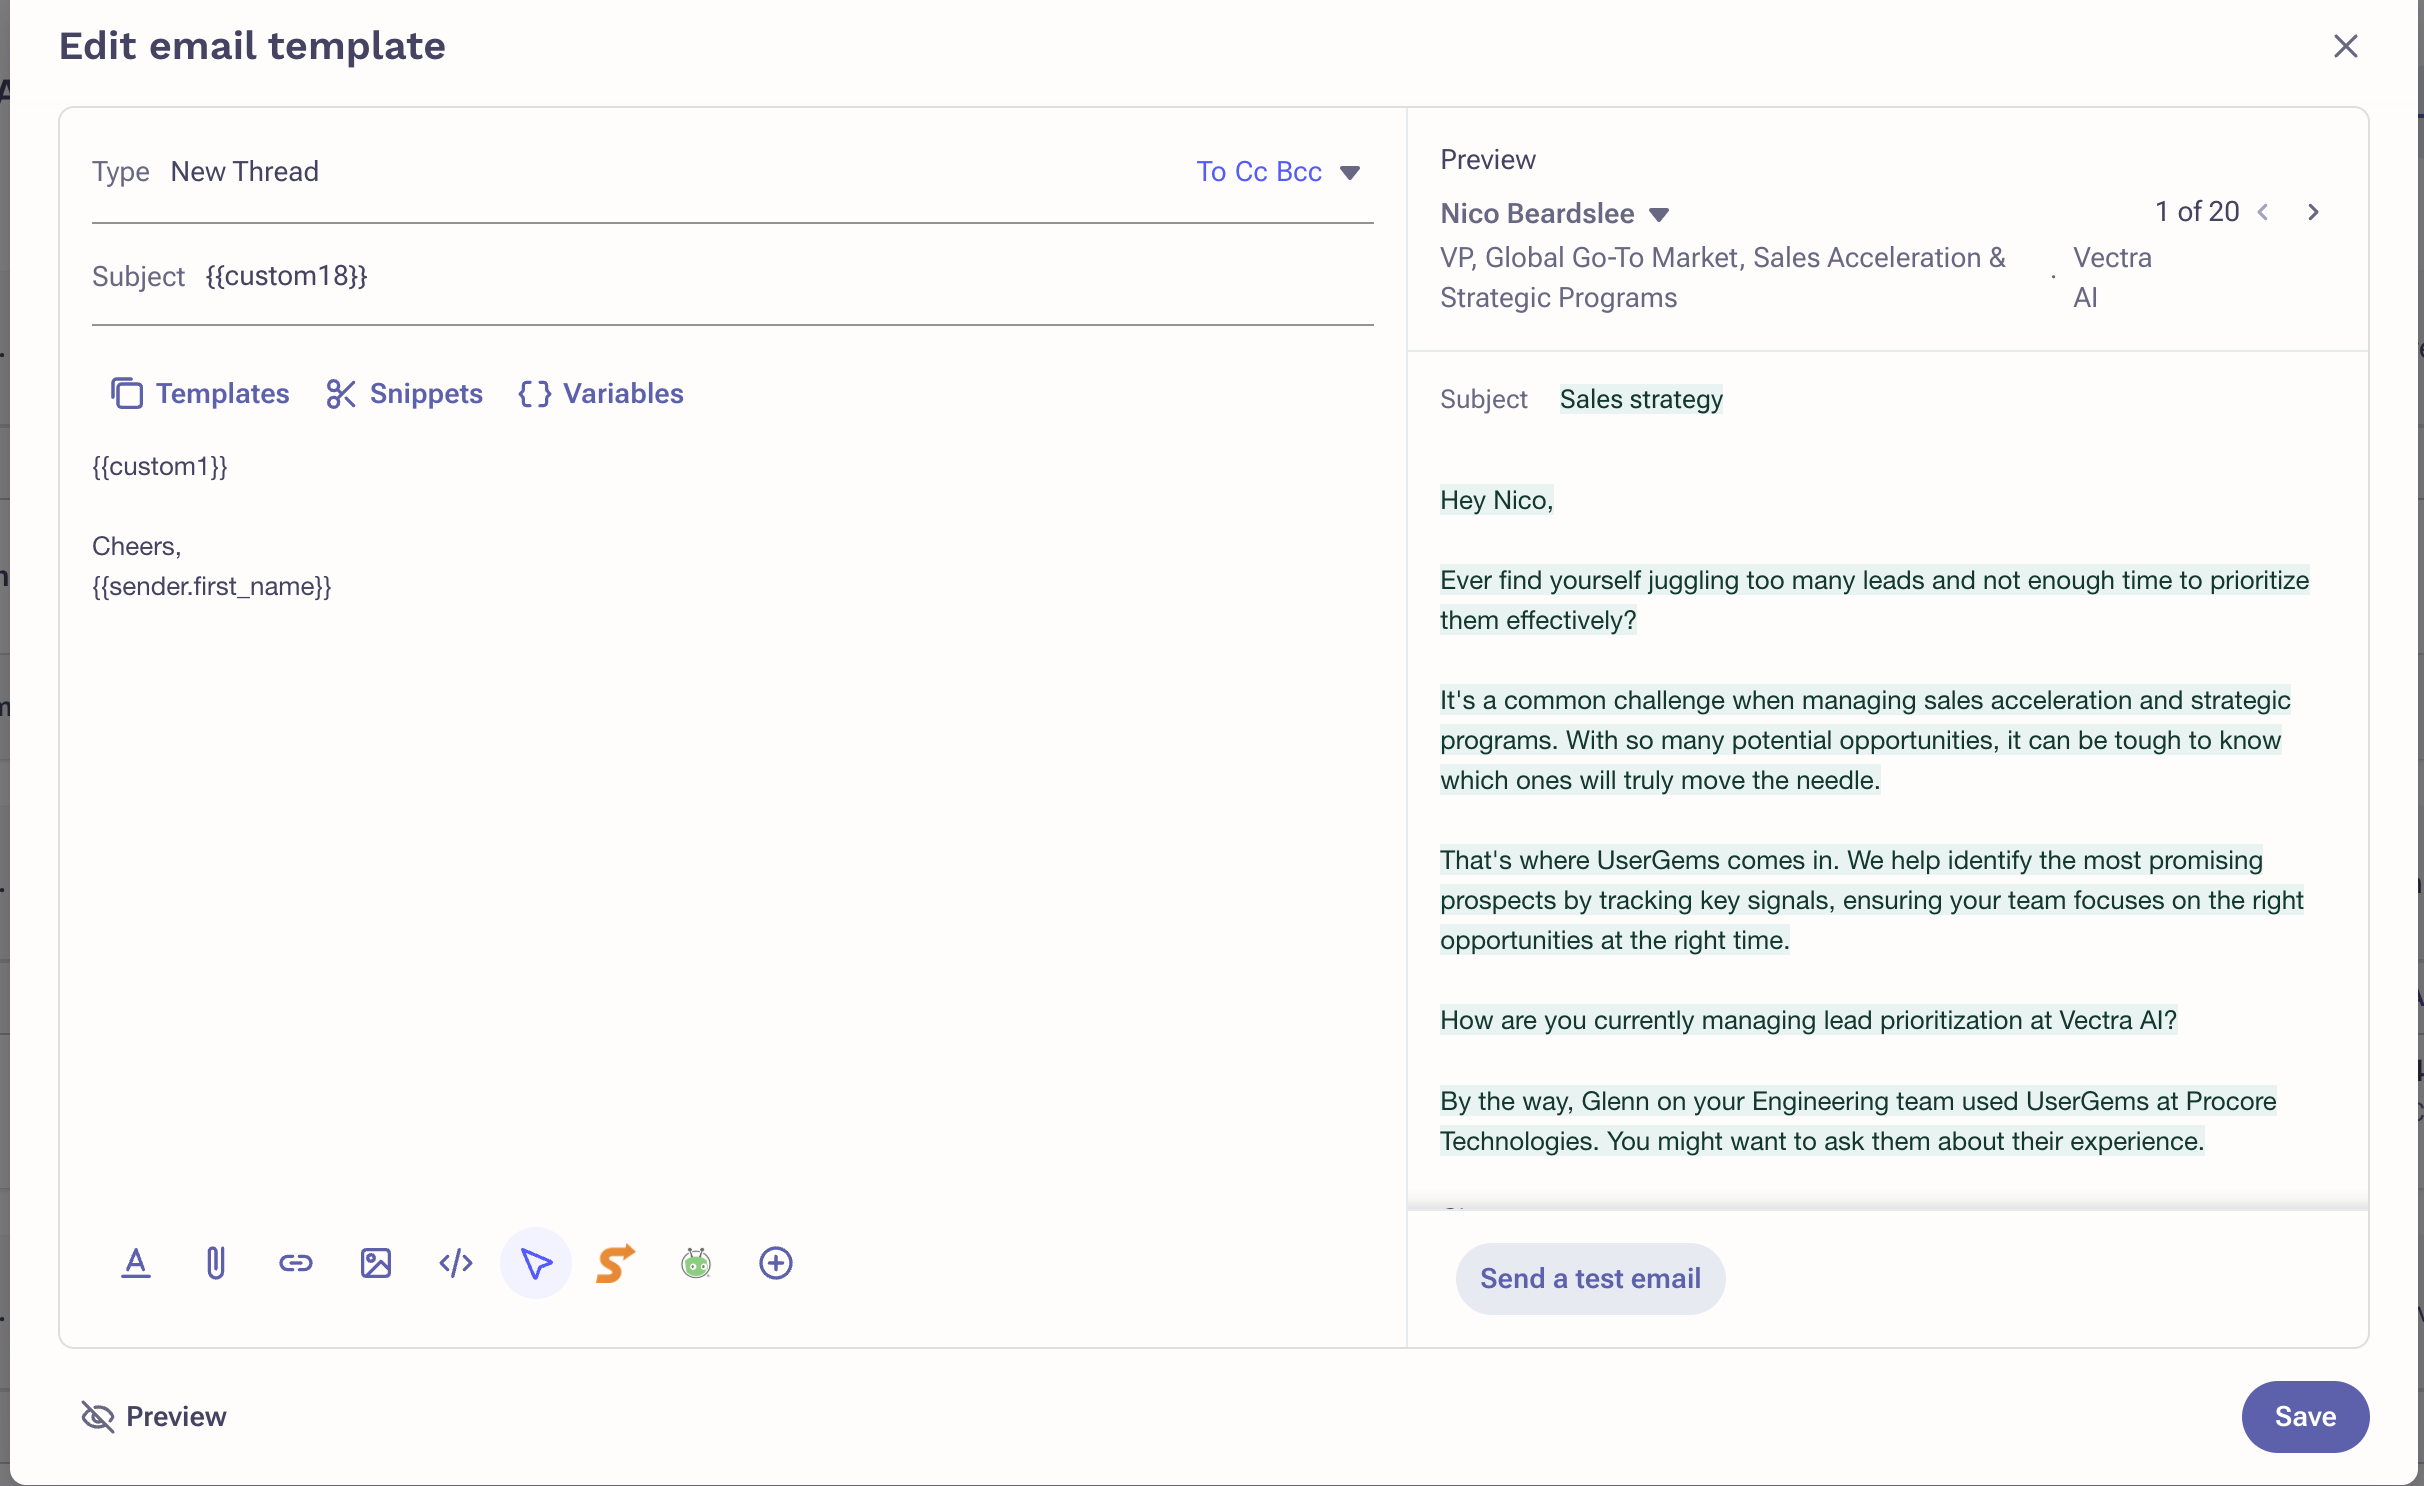
Task: Click the orange S arrow icon
Action: click(616, 1263)
